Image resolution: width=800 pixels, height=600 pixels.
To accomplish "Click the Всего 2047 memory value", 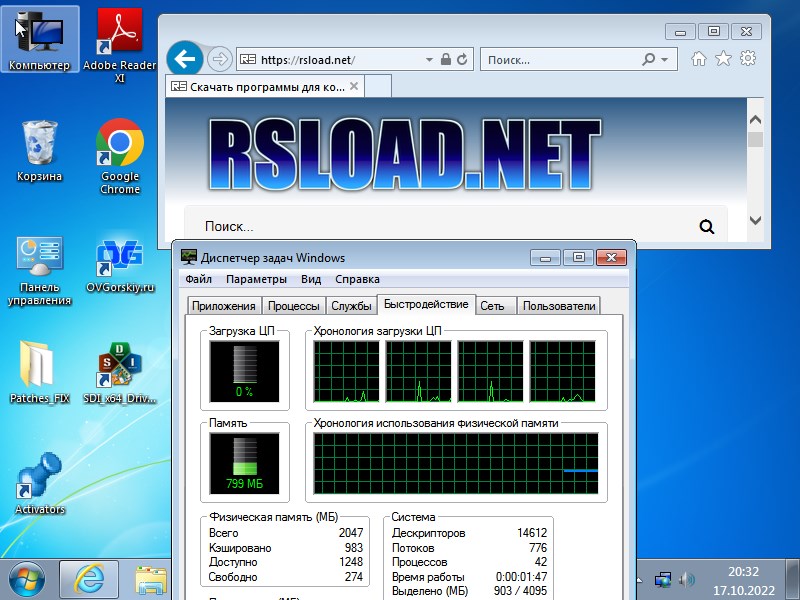I will coord(351,533).
